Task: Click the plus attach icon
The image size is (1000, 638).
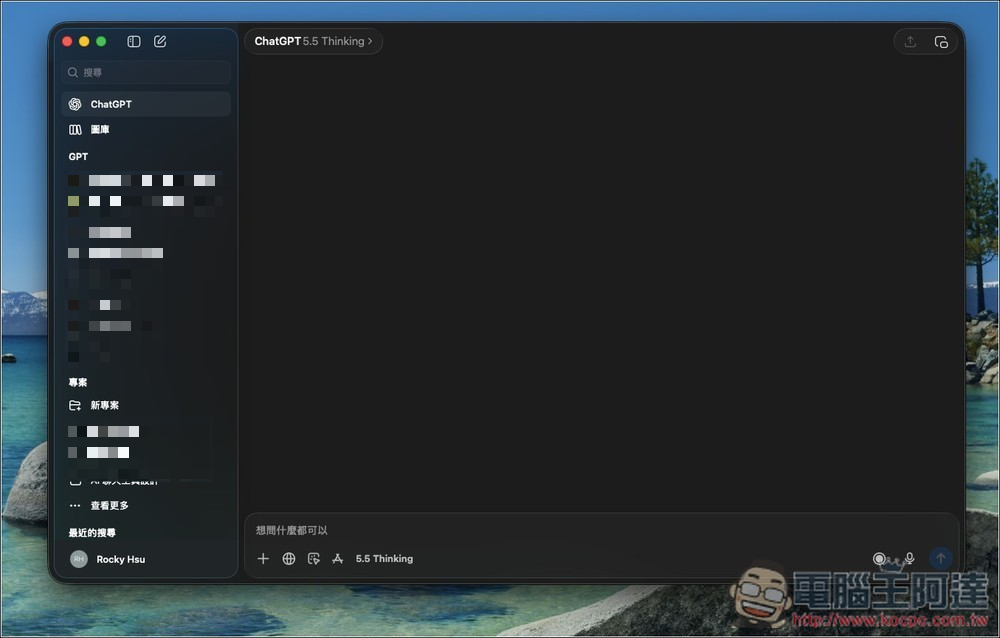Action: 263,559
